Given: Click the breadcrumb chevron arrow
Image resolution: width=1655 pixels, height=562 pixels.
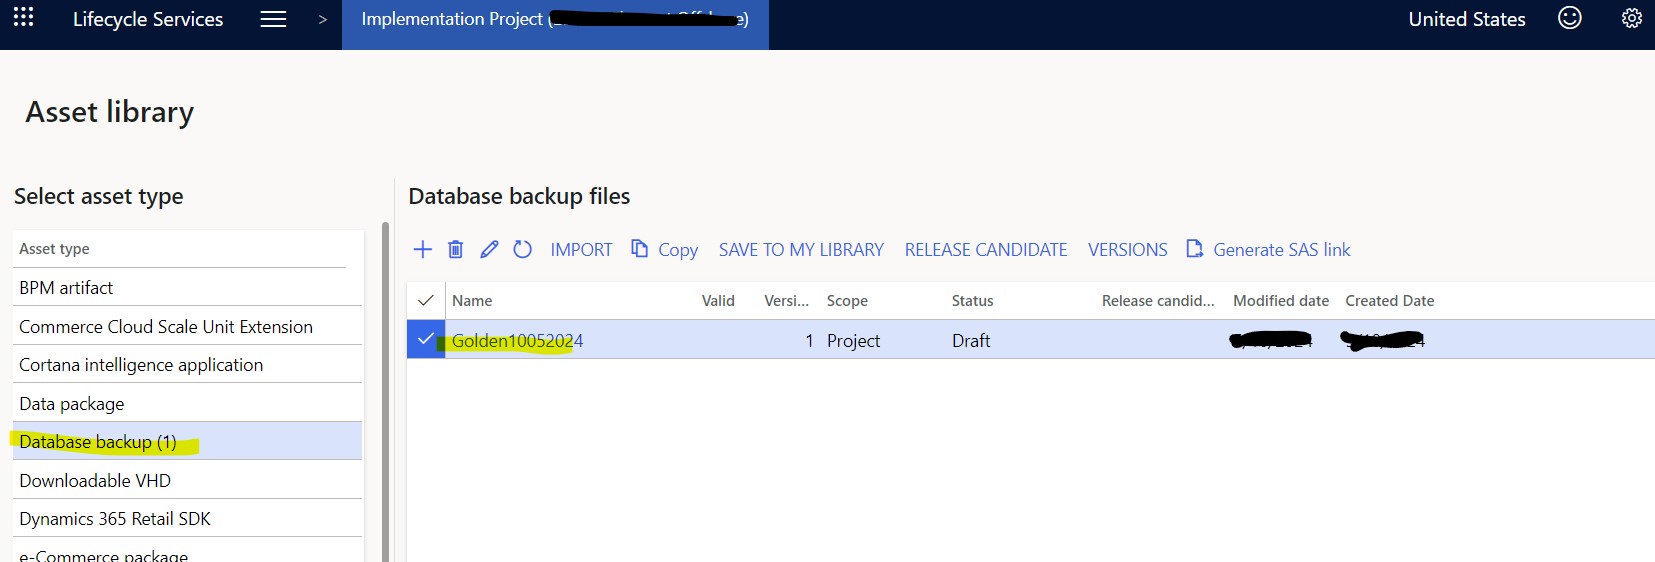Looking at the screenshot, I should [322, 19].
